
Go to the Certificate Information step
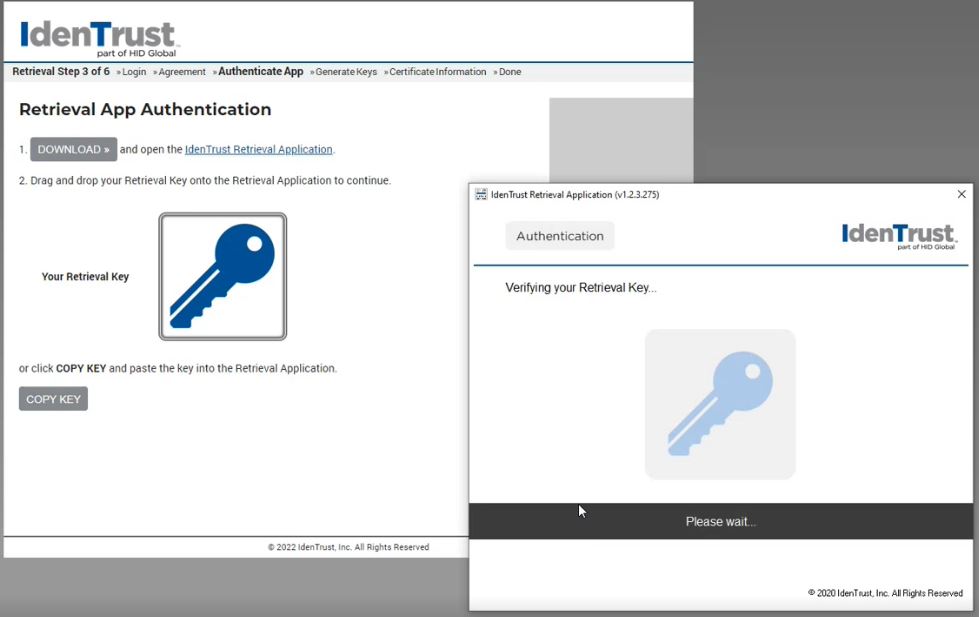[x=437, y=72]
